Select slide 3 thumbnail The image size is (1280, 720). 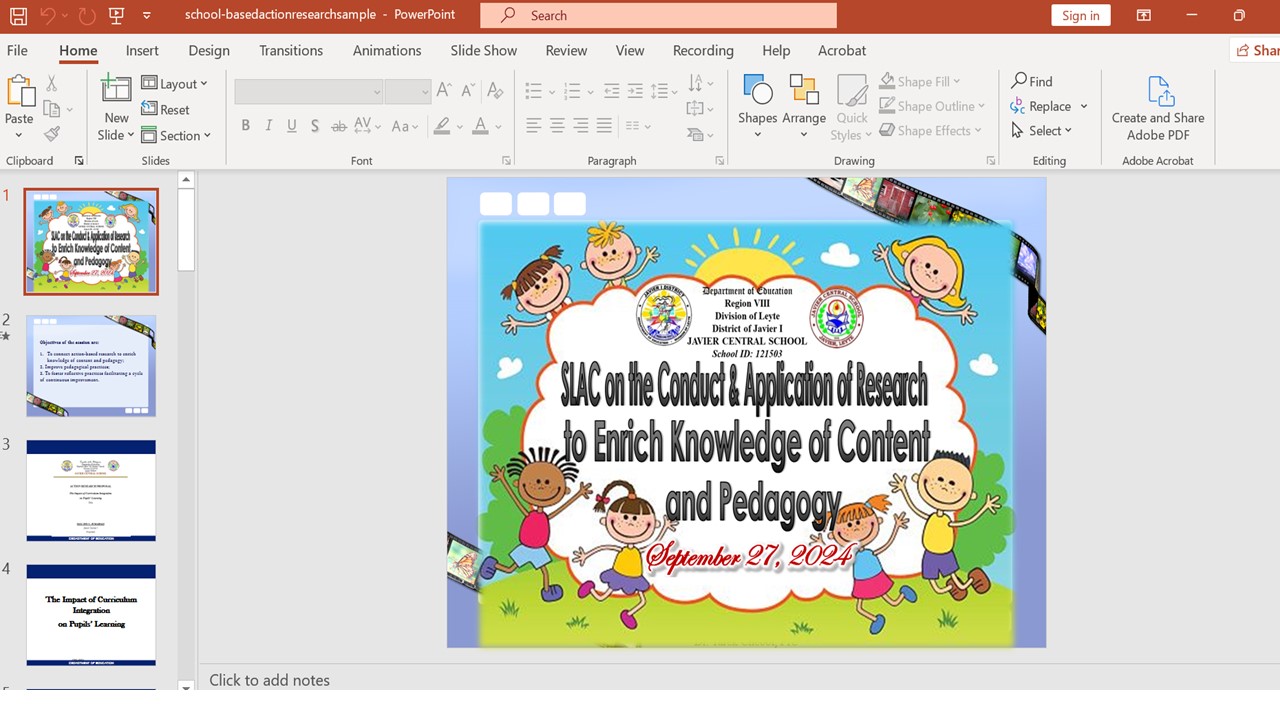pyautogui.click(x=91, y=490)
